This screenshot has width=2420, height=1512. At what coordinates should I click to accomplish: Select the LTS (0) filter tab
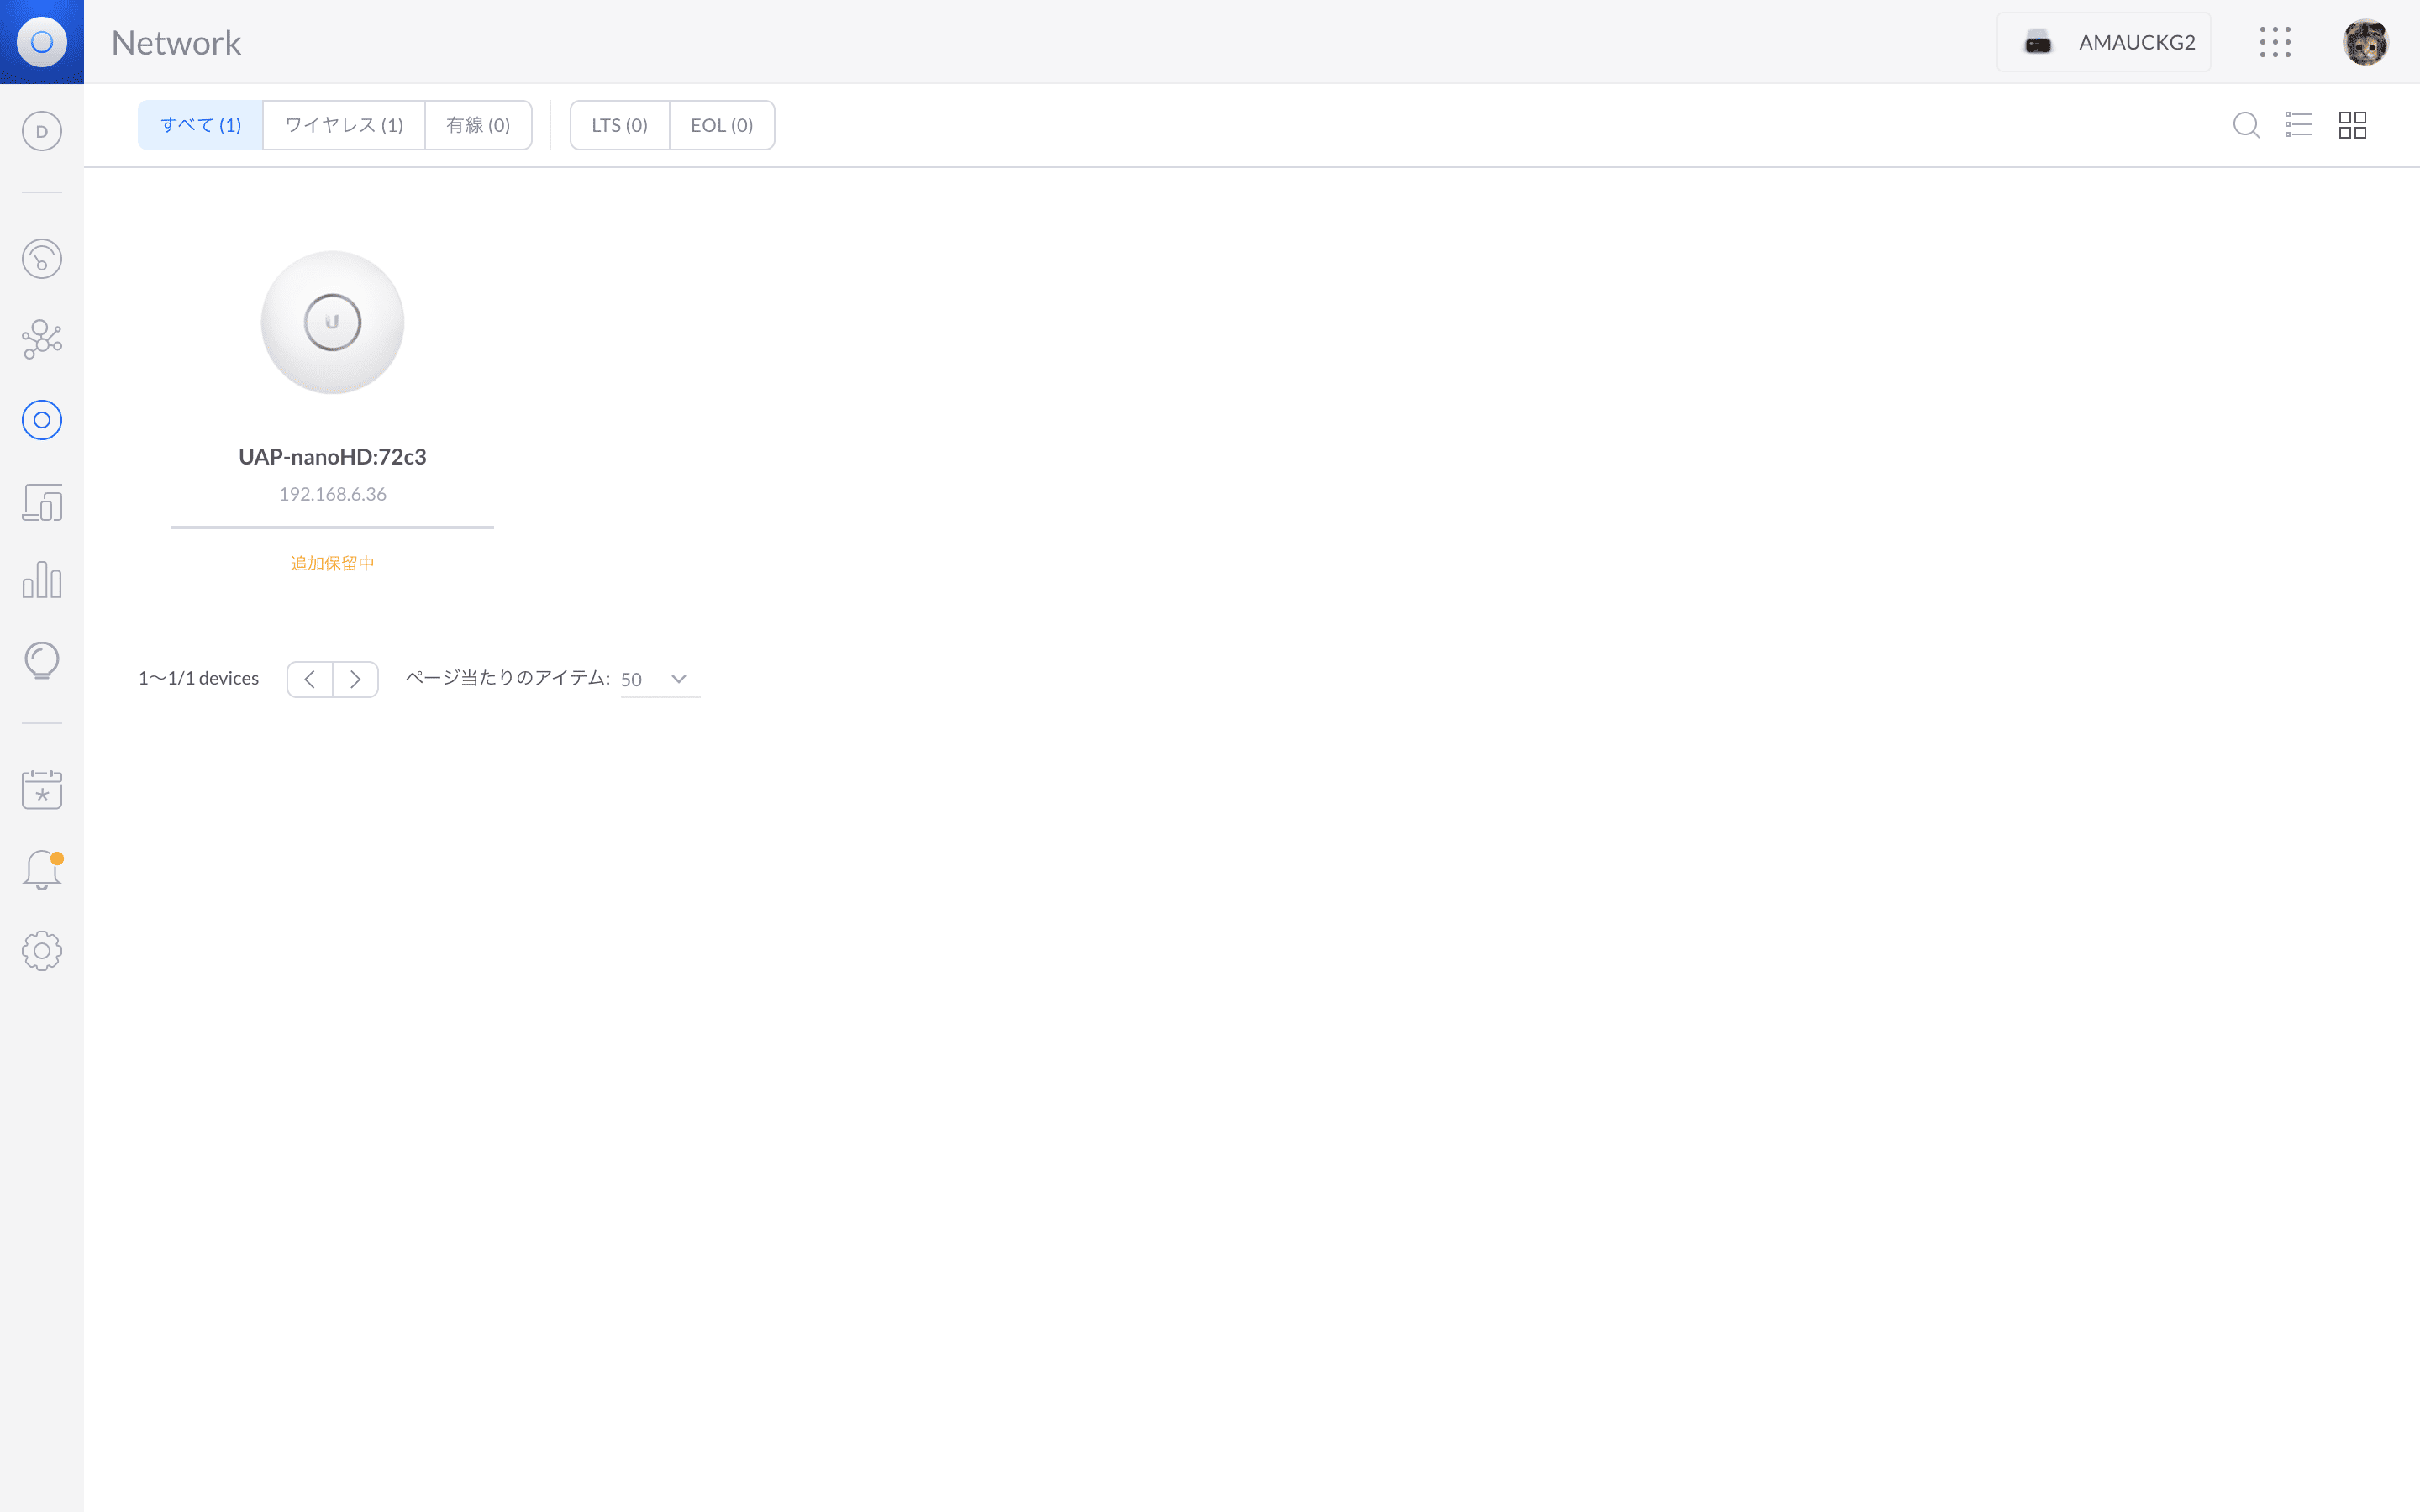coord(619,125)
